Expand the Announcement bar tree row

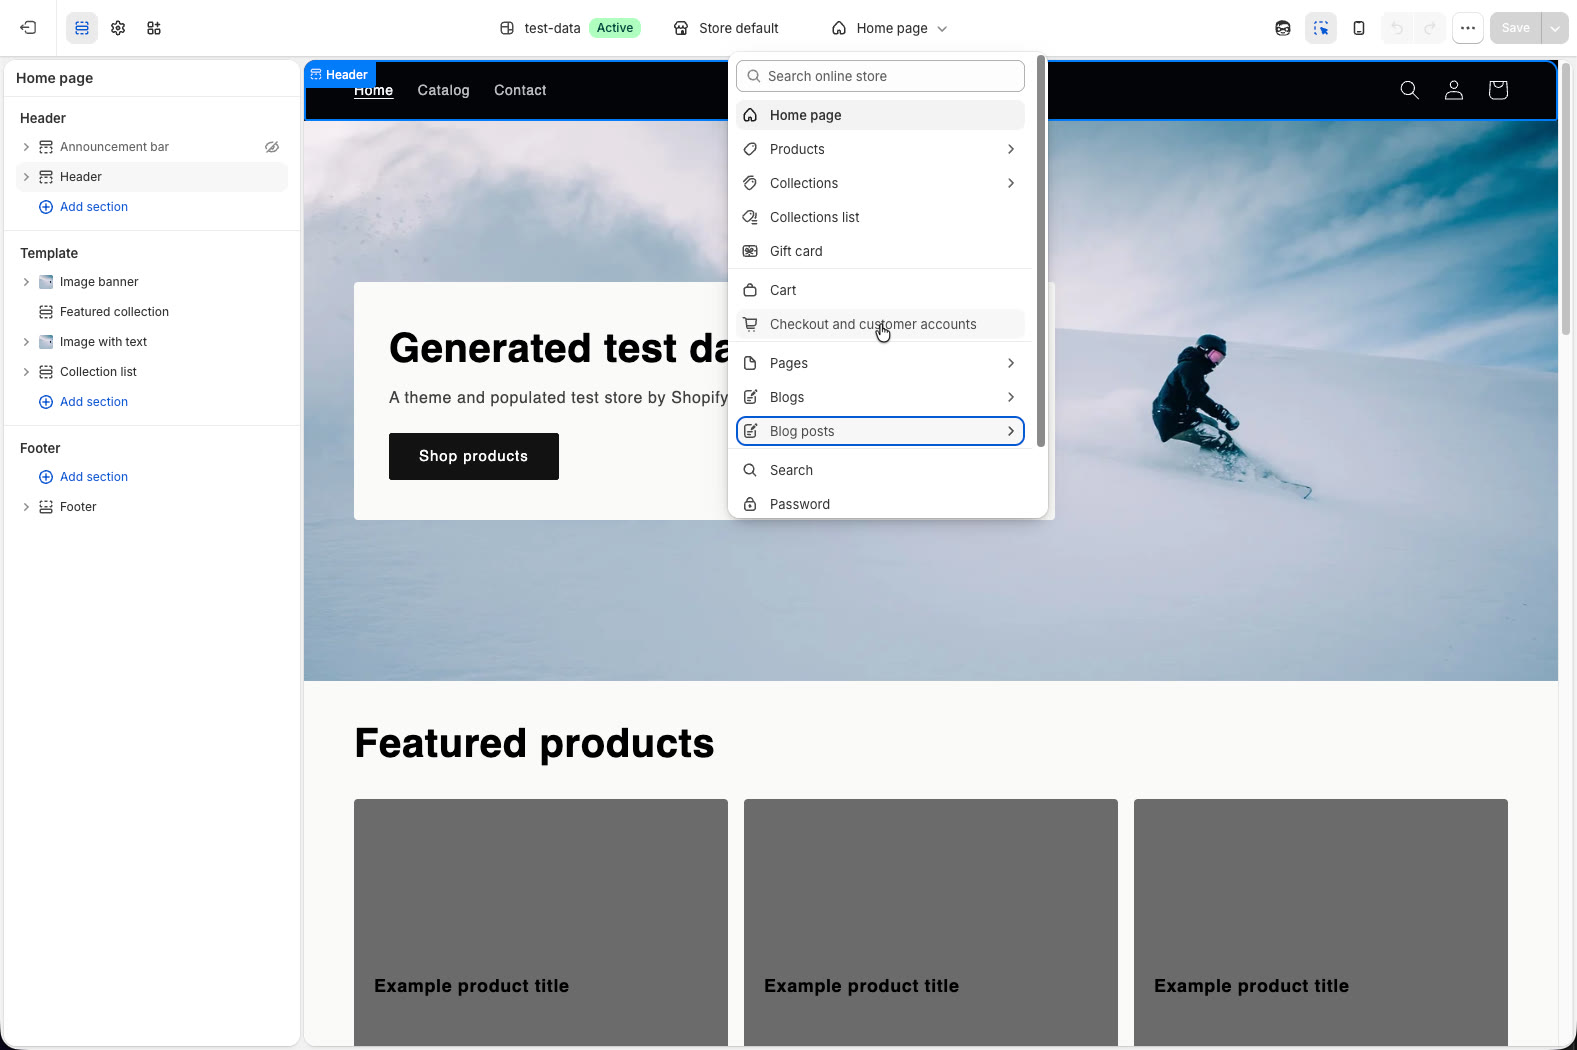click(x=26, y=147)
